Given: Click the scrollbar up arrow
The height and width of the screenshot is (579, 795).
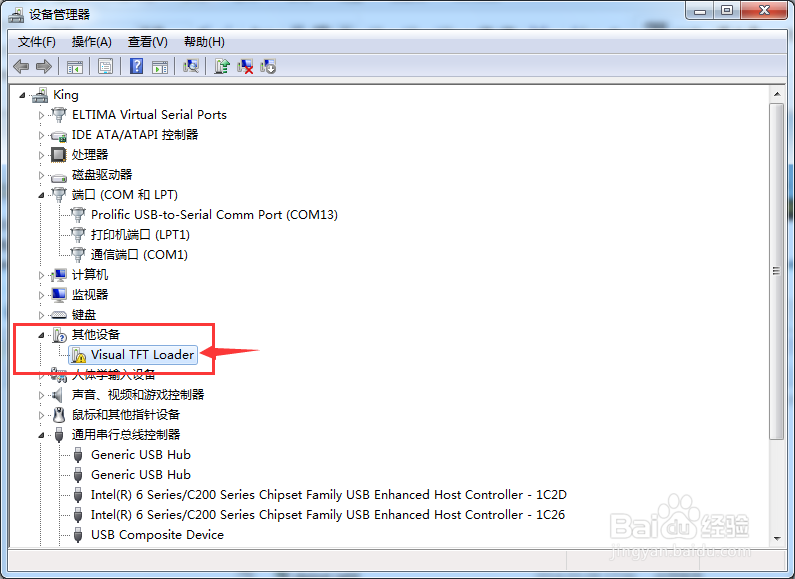Looking at the screenshot, I should [x=776, y=95].
